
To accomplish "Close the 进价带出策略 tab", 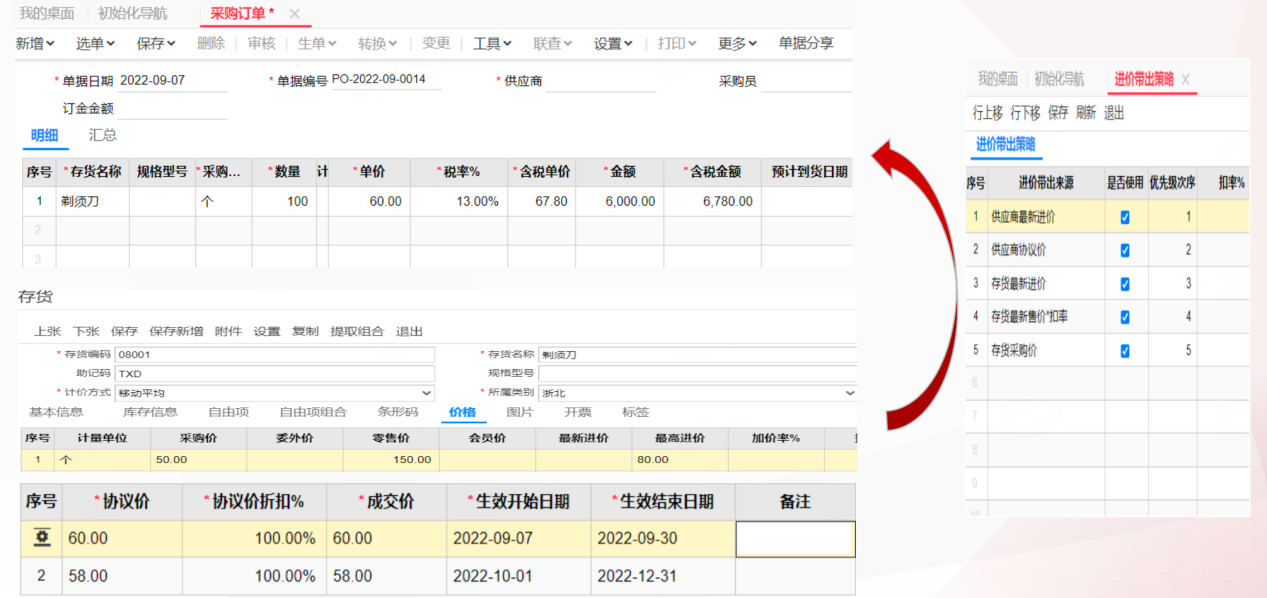I will [x=1185, y=79].
